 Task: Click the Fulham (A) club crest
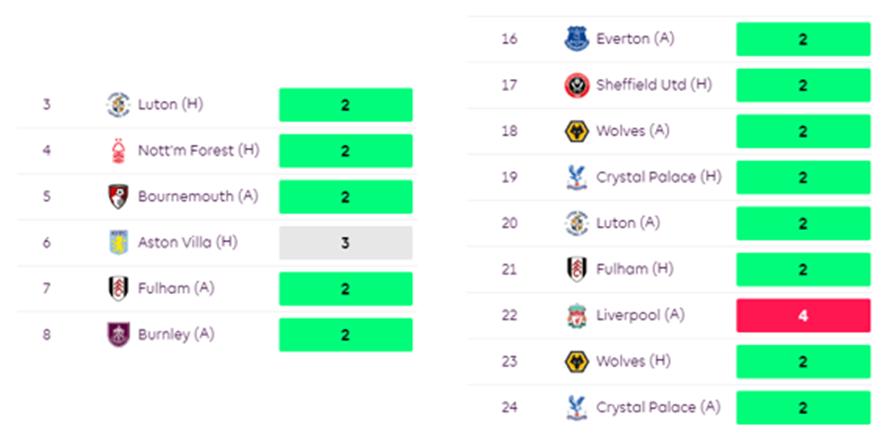coord(118,289)
